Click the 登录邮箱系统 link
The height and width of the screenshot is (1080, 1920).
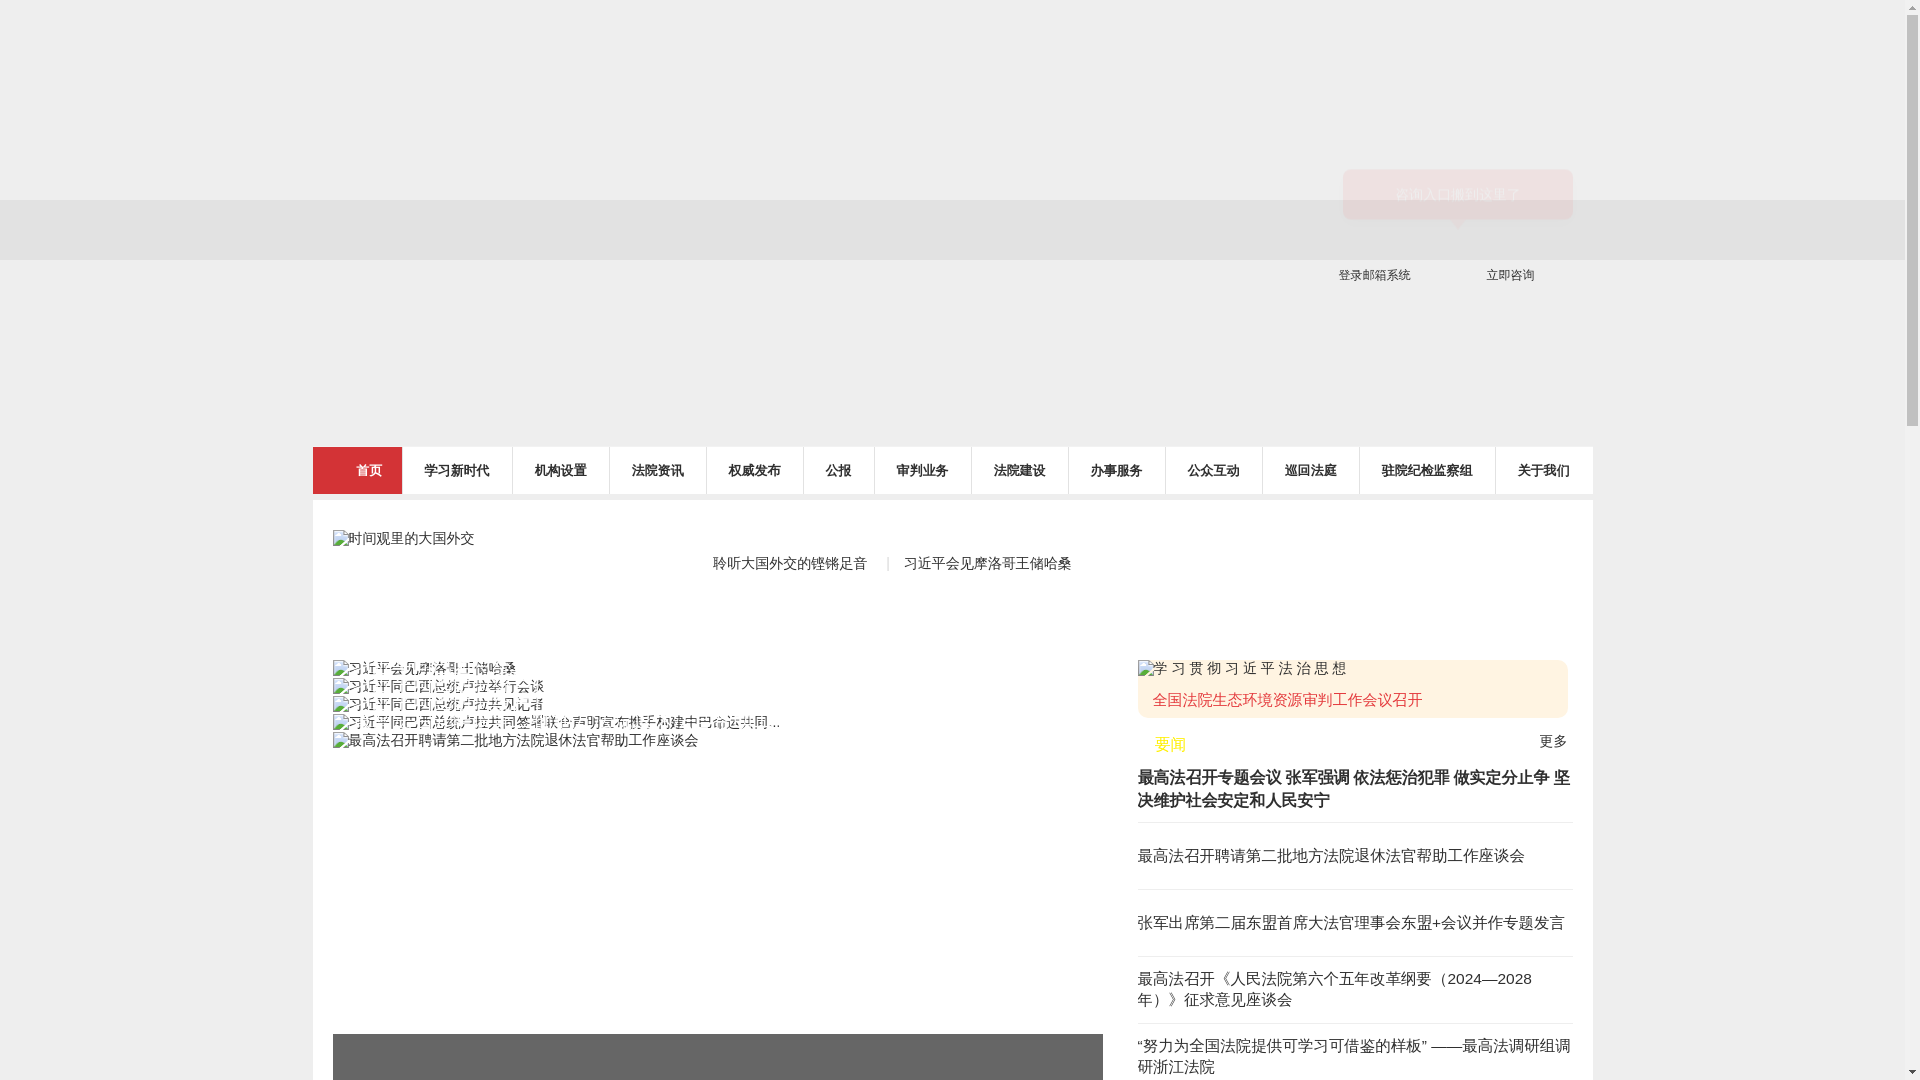coord(1374,275)
